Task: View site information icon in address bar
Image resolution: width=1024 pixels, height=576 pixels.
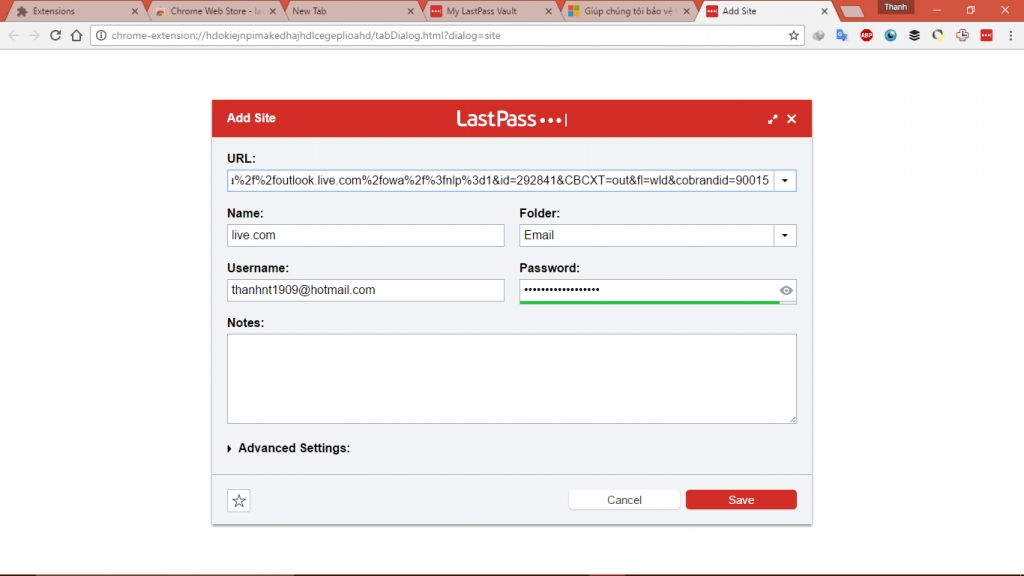Action: tap(101, 35)
